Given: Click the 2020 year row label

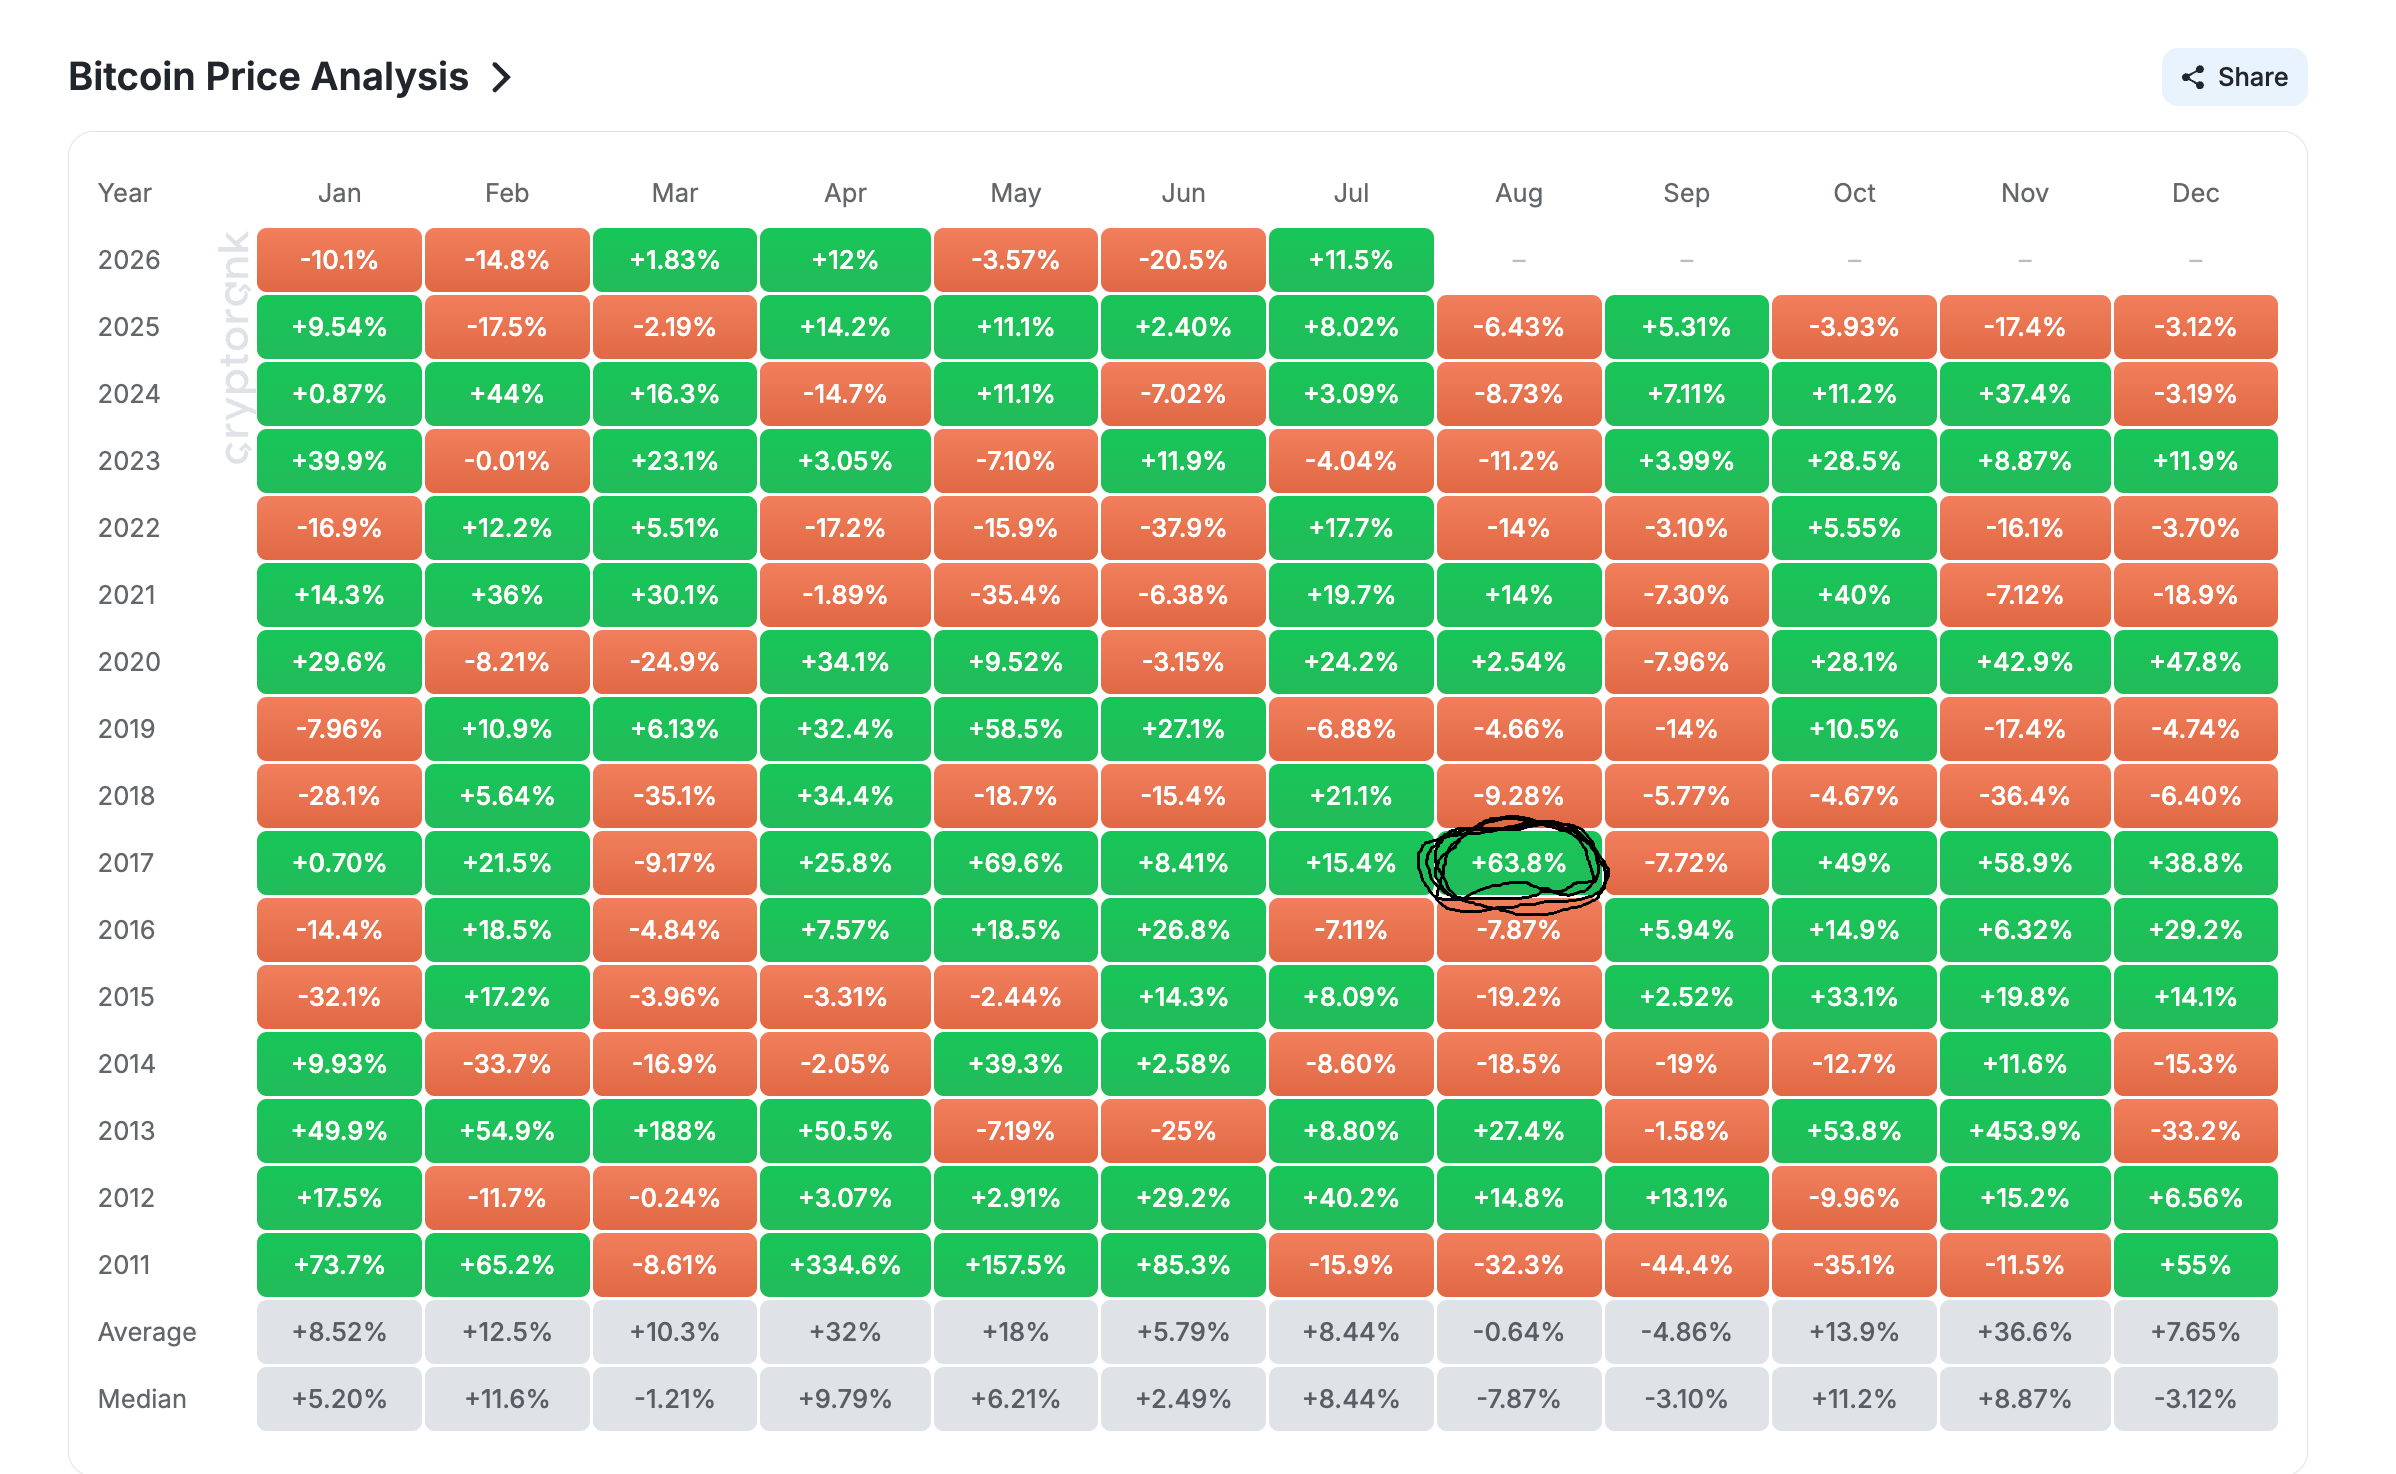Looking at the screenshot, I should click(x=129, y=662).
